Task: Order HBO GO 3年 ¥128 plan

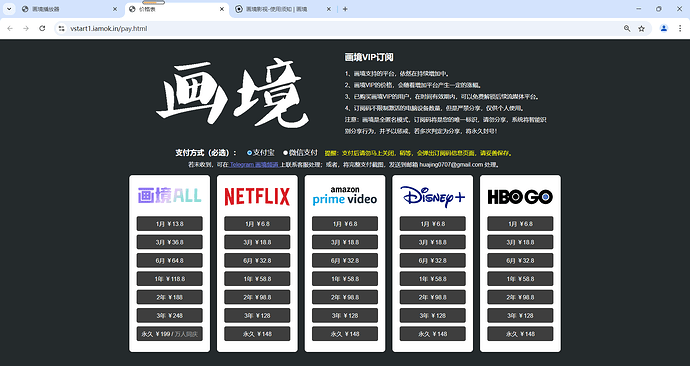Action: (x=520, y=315)
